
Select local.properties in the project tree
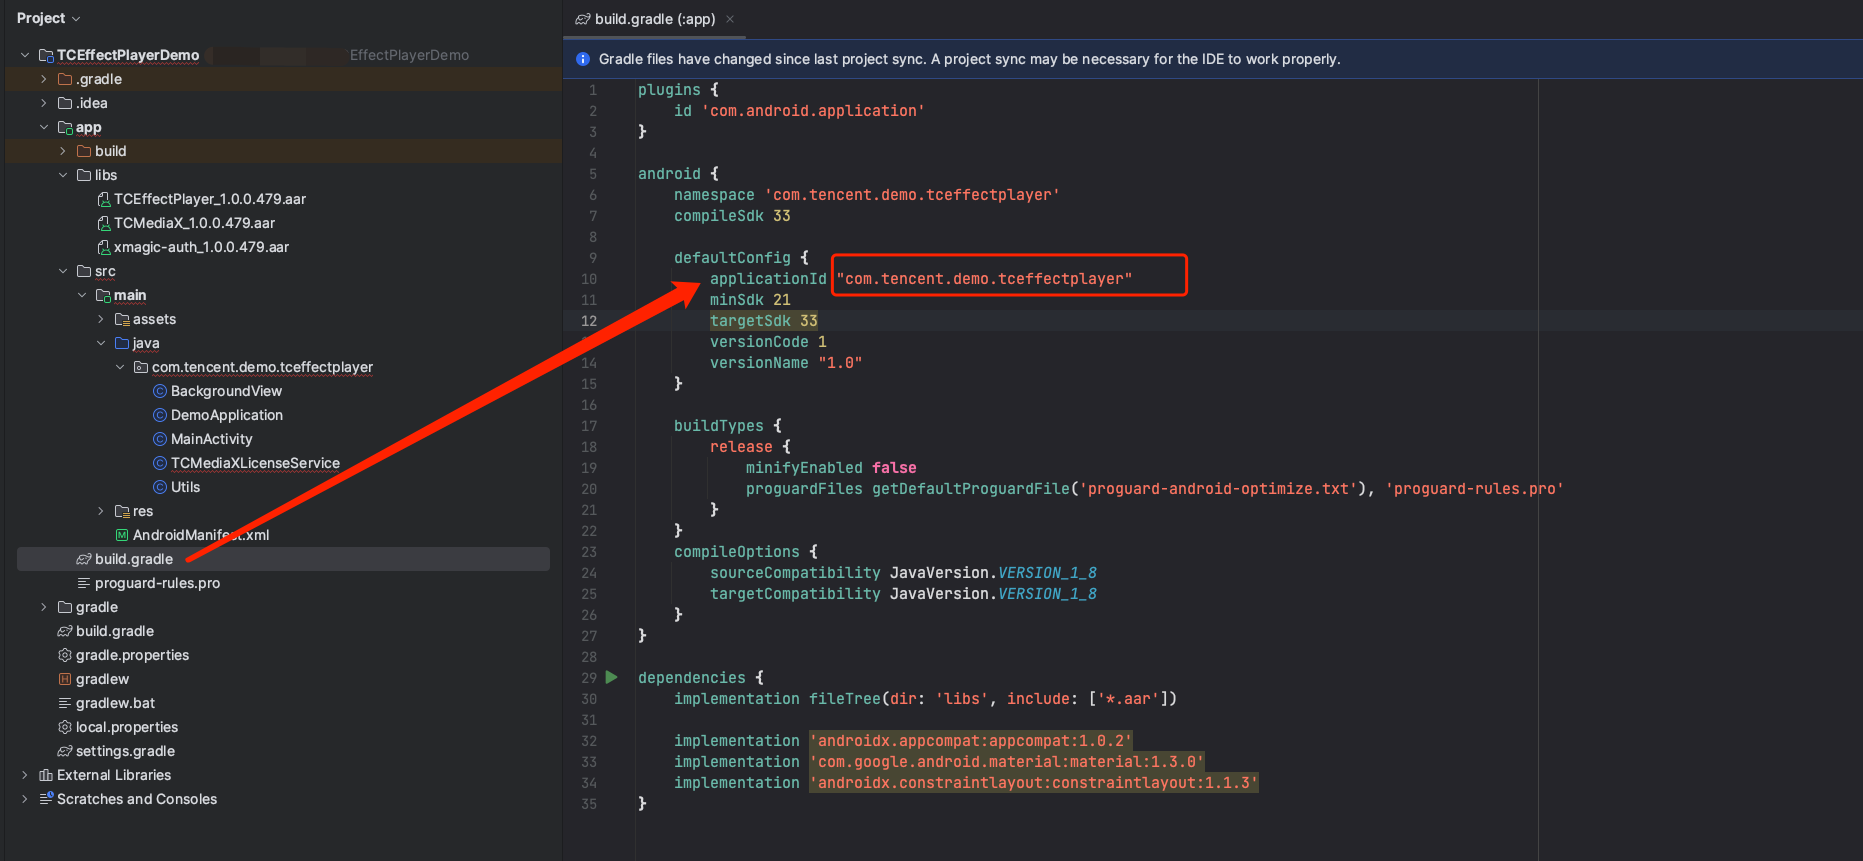pyautogui.click(x=127, y=727)
